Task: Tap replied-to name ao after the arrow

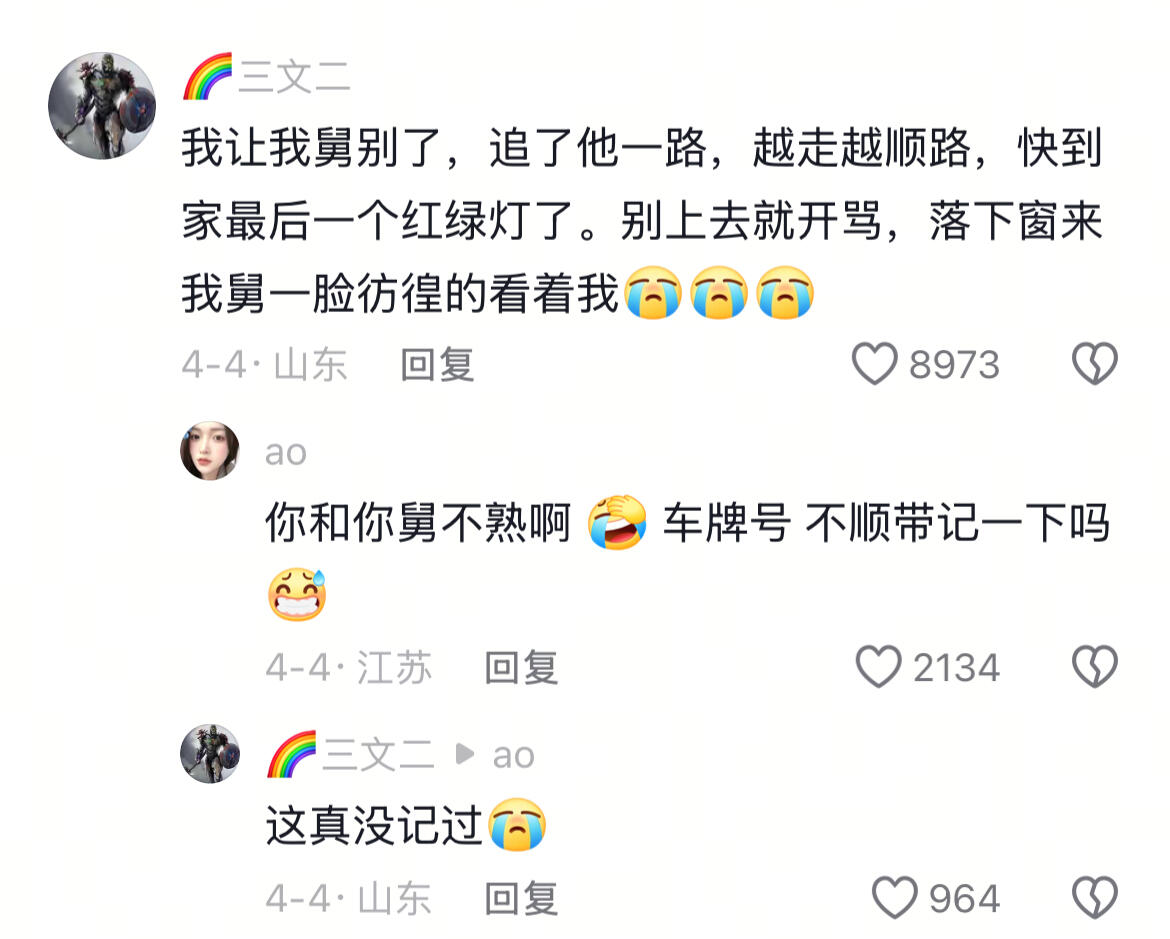Action: (513, 756)
